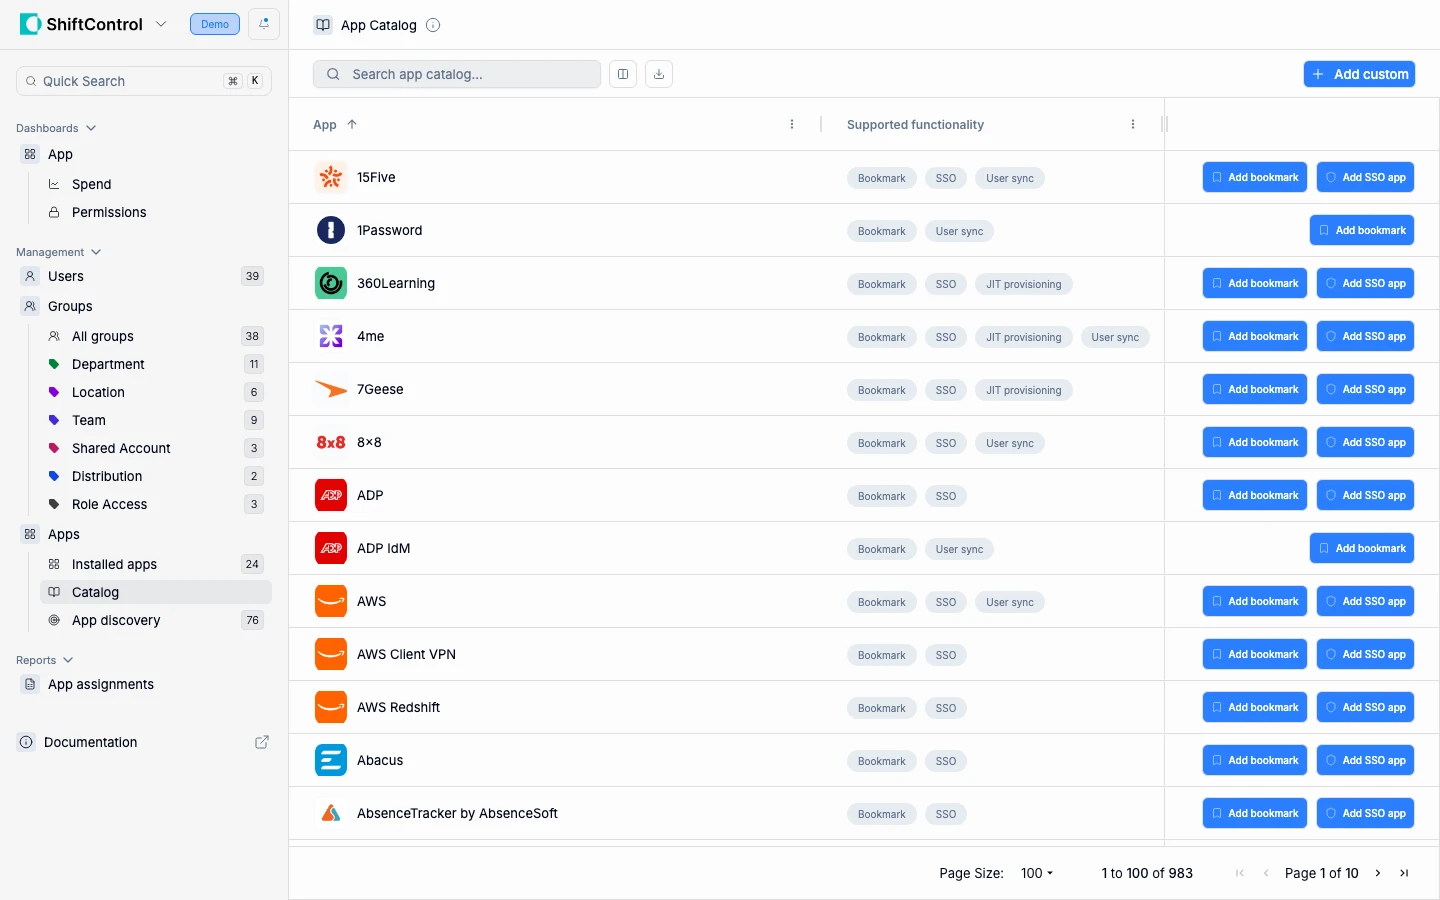Select the 15Five app icon
Screen dimensions: 1440x900
point(330,177)
